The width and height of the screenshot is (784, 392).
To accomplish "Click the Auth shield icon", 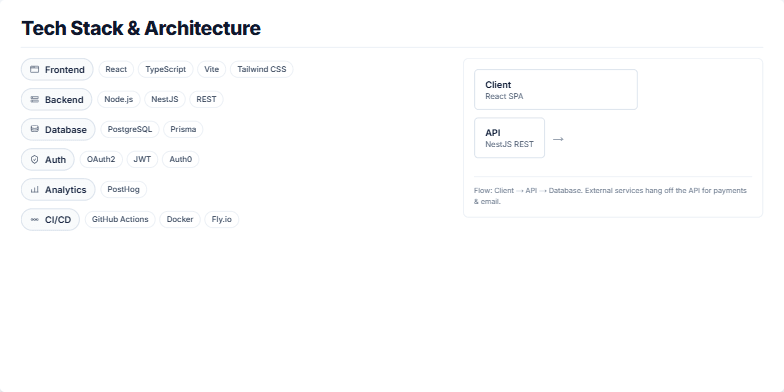I will coord(34,160).
